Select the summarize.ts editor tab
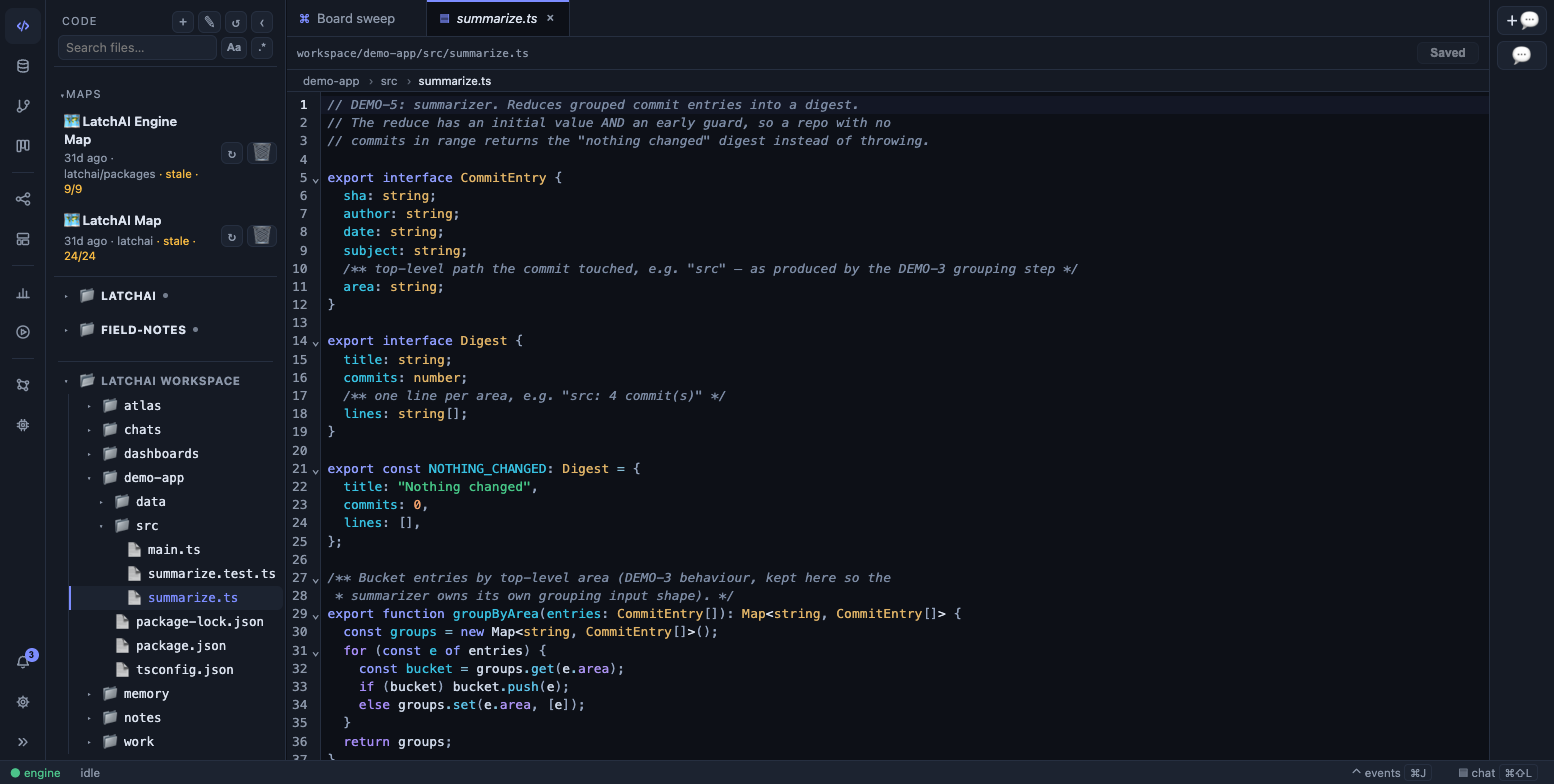The height and width of the screenshot is (784, 1554). [497, 18]
